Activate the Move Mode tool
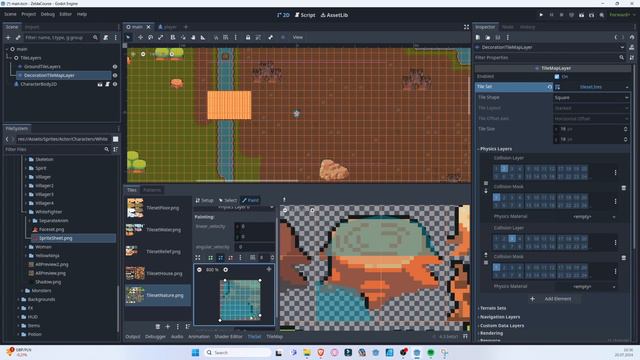Screen dimensions: 640x360 click(140, 37)
